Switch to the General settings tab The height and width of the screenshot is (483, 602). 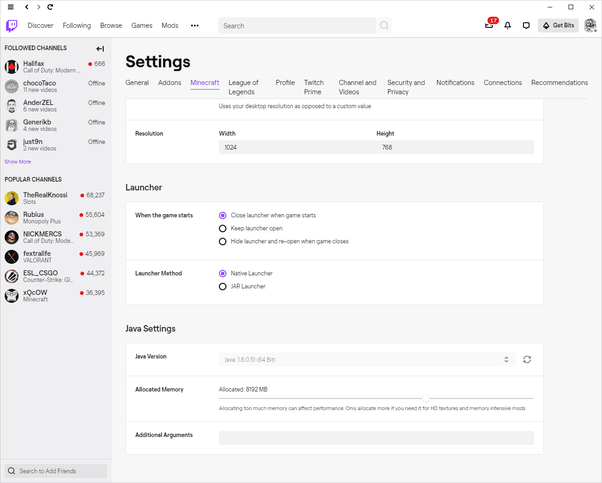tap(137, 83)
